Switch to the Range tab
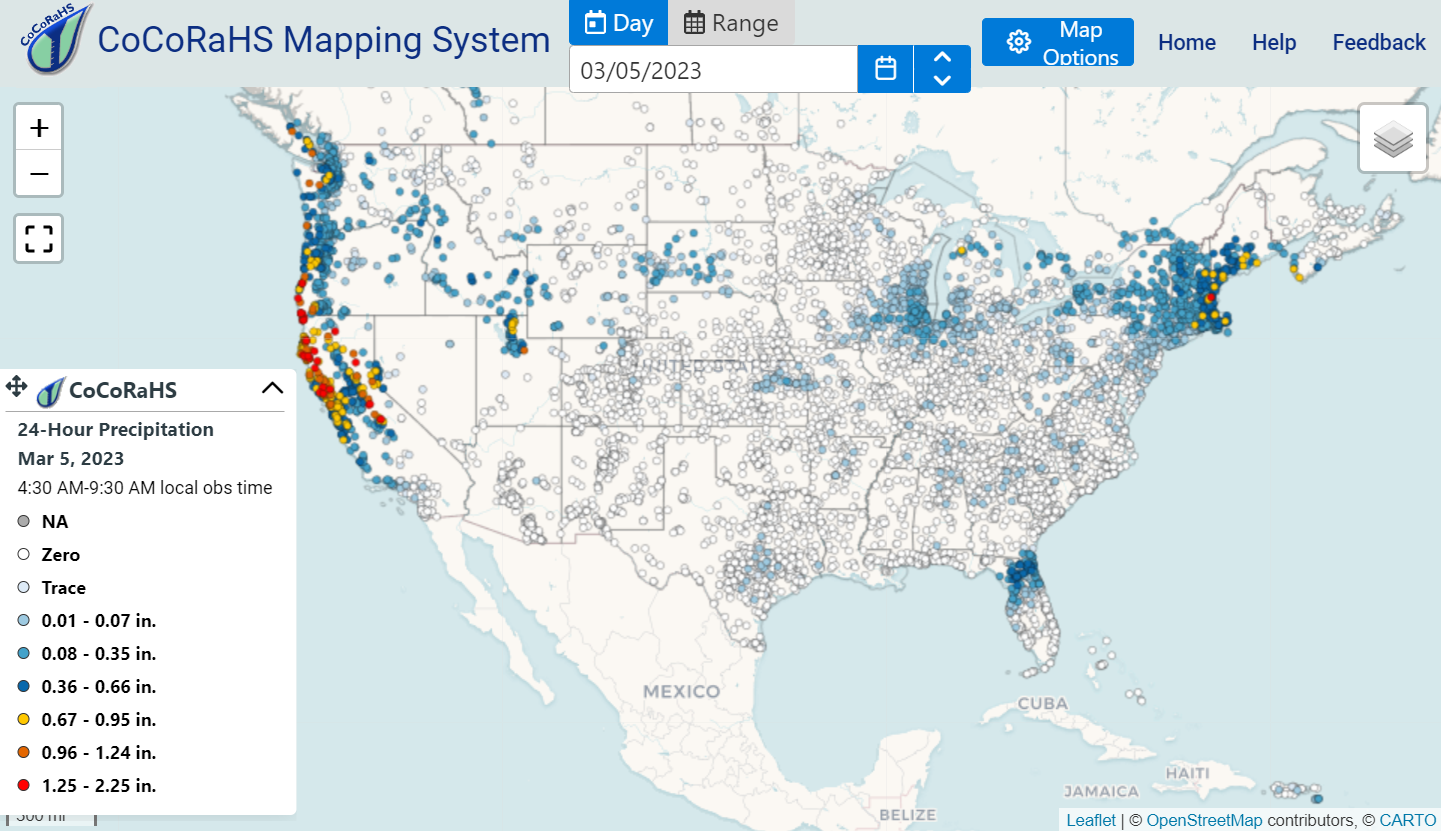Image resolution: width=1441 pixels, height=831 pixels. (x=731, y=23)
